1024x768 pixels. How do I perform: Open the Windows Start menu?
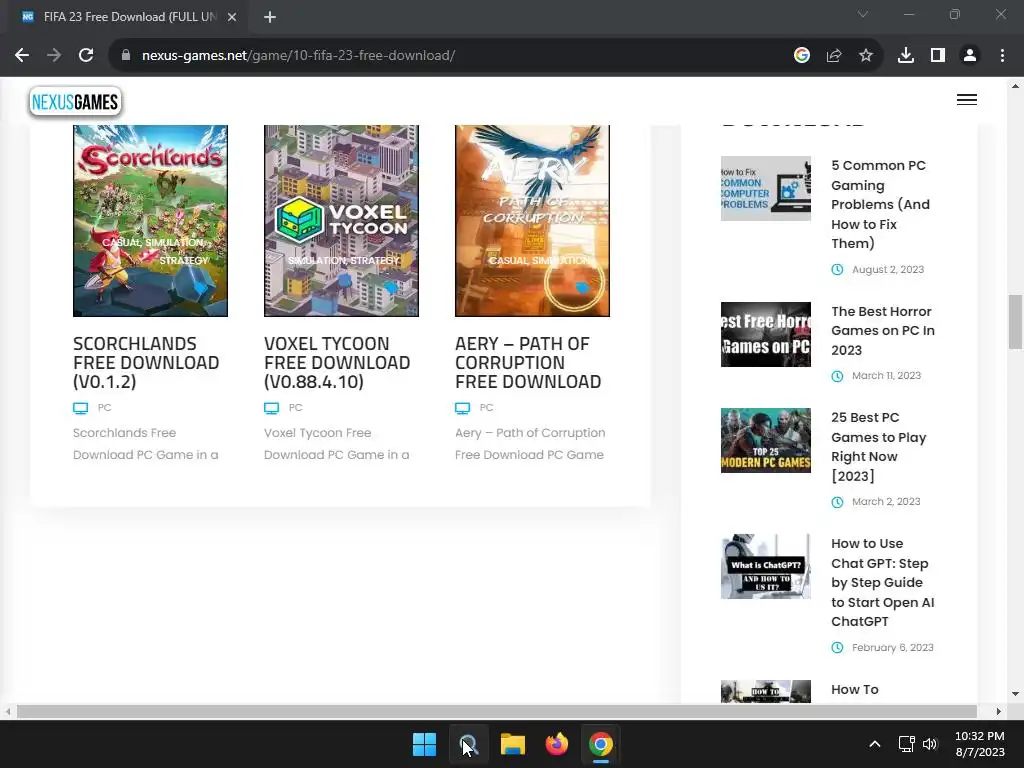pos(424,744)
